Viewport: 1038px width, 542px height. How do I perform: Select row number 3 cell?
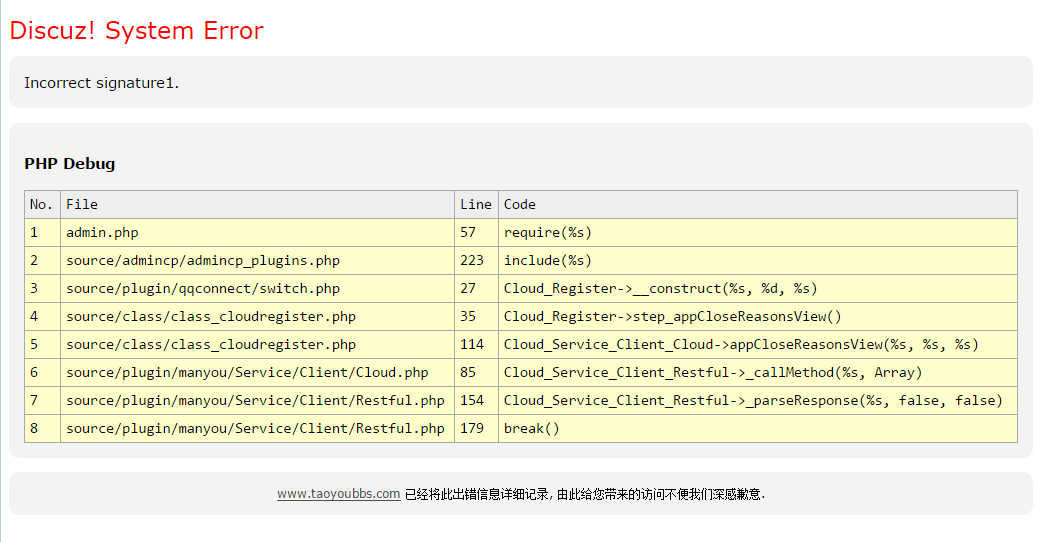pyautogui.click(x=42, y=289)
